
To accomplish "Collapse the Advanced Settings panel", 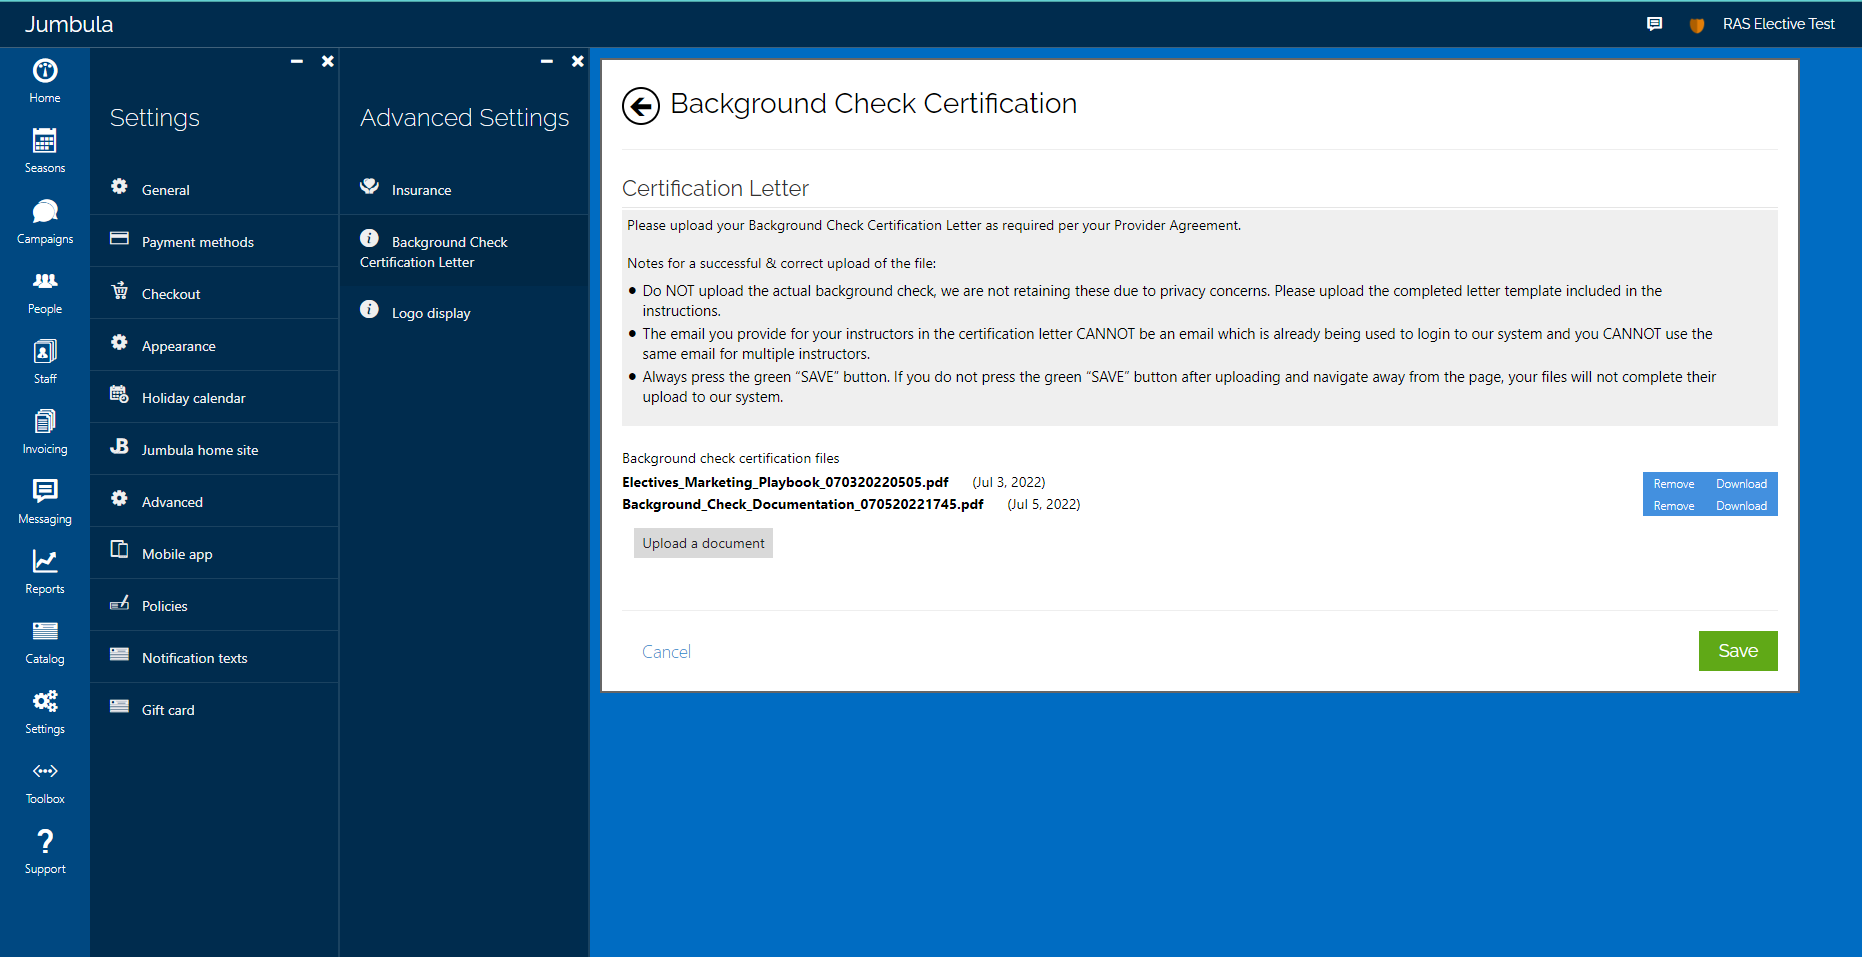I will pos(547,62).
